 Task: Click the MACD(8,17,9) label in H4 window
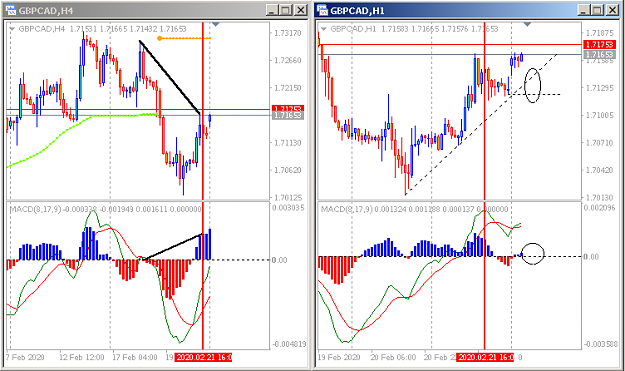pos(35,209)
